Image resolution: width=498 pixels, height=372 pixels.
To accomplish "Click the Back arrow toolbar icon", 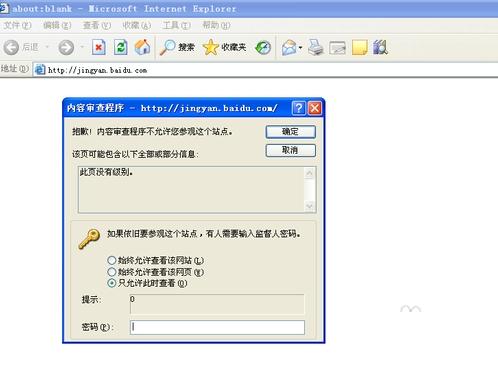I will [x=11, y=47].
